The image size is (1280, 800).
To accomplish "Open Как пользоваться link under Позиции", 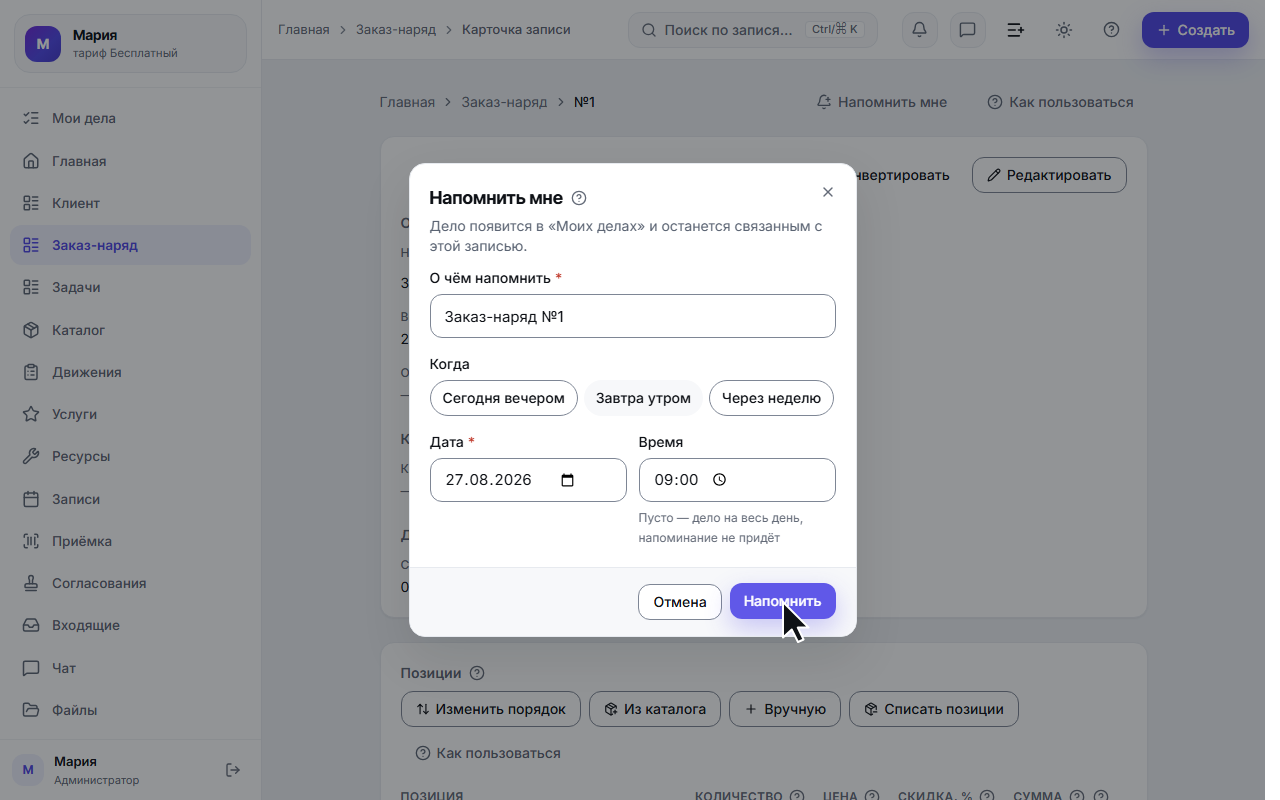I will [x=488, y=753].
